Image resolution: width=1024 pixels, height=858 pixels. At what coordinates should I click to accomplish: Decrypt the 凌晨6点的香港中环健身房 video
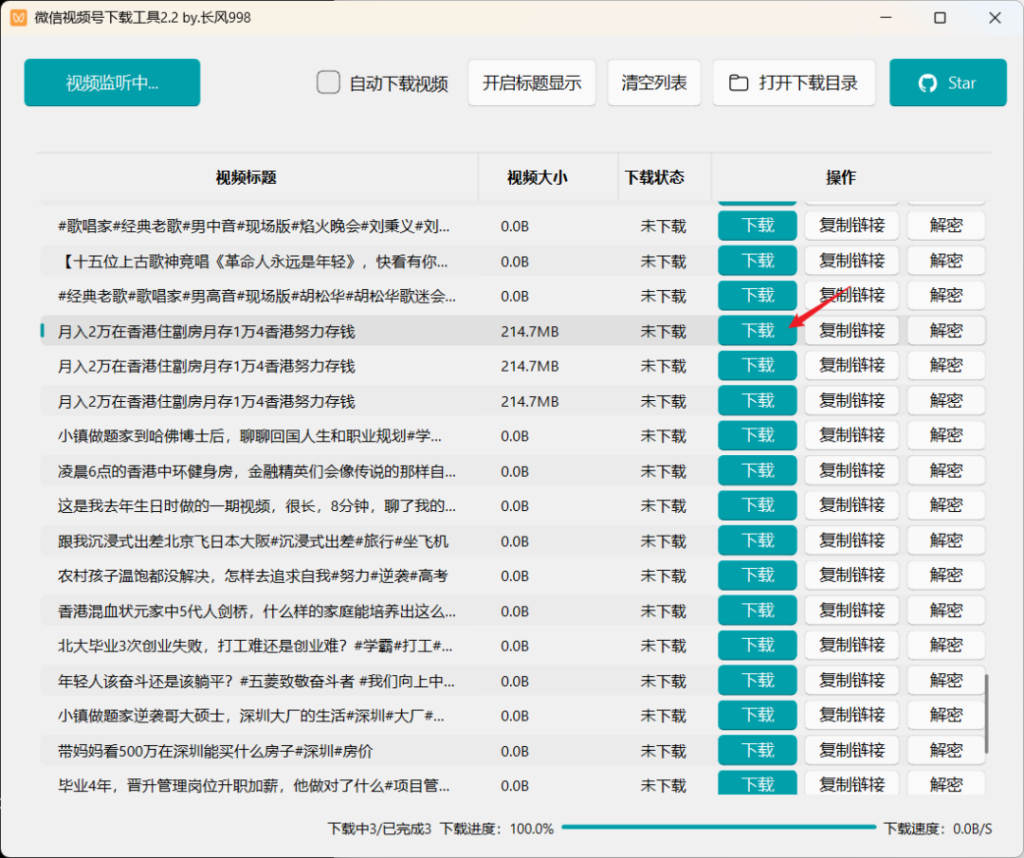946,470
